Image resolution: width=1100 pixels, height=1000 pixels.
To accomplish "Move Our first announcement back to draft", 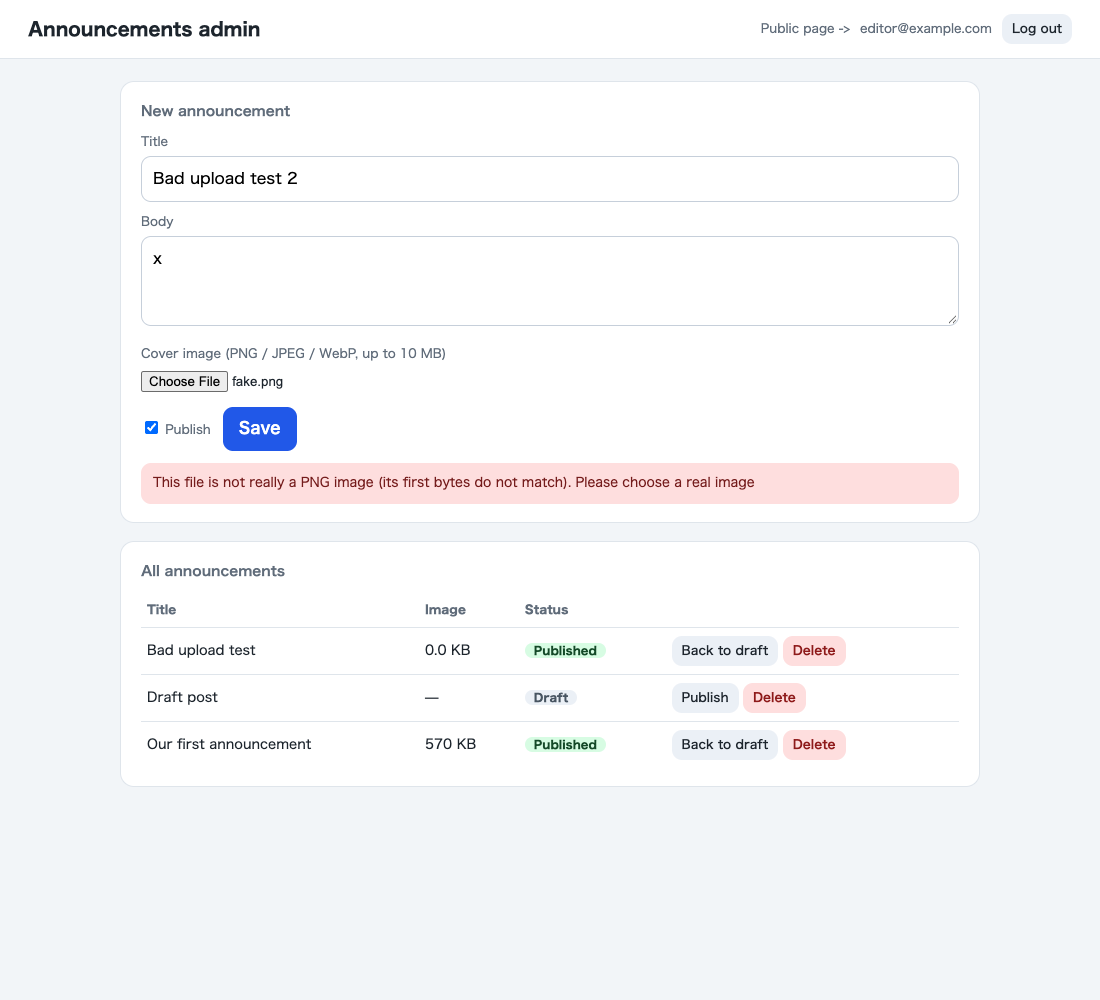I will [725, 745].
